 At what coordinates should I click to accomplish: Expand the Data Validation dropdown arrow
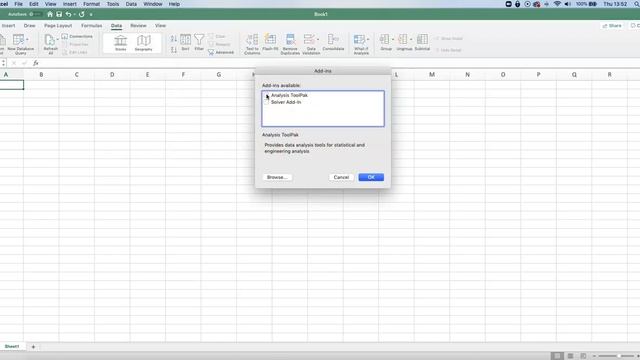318,39
